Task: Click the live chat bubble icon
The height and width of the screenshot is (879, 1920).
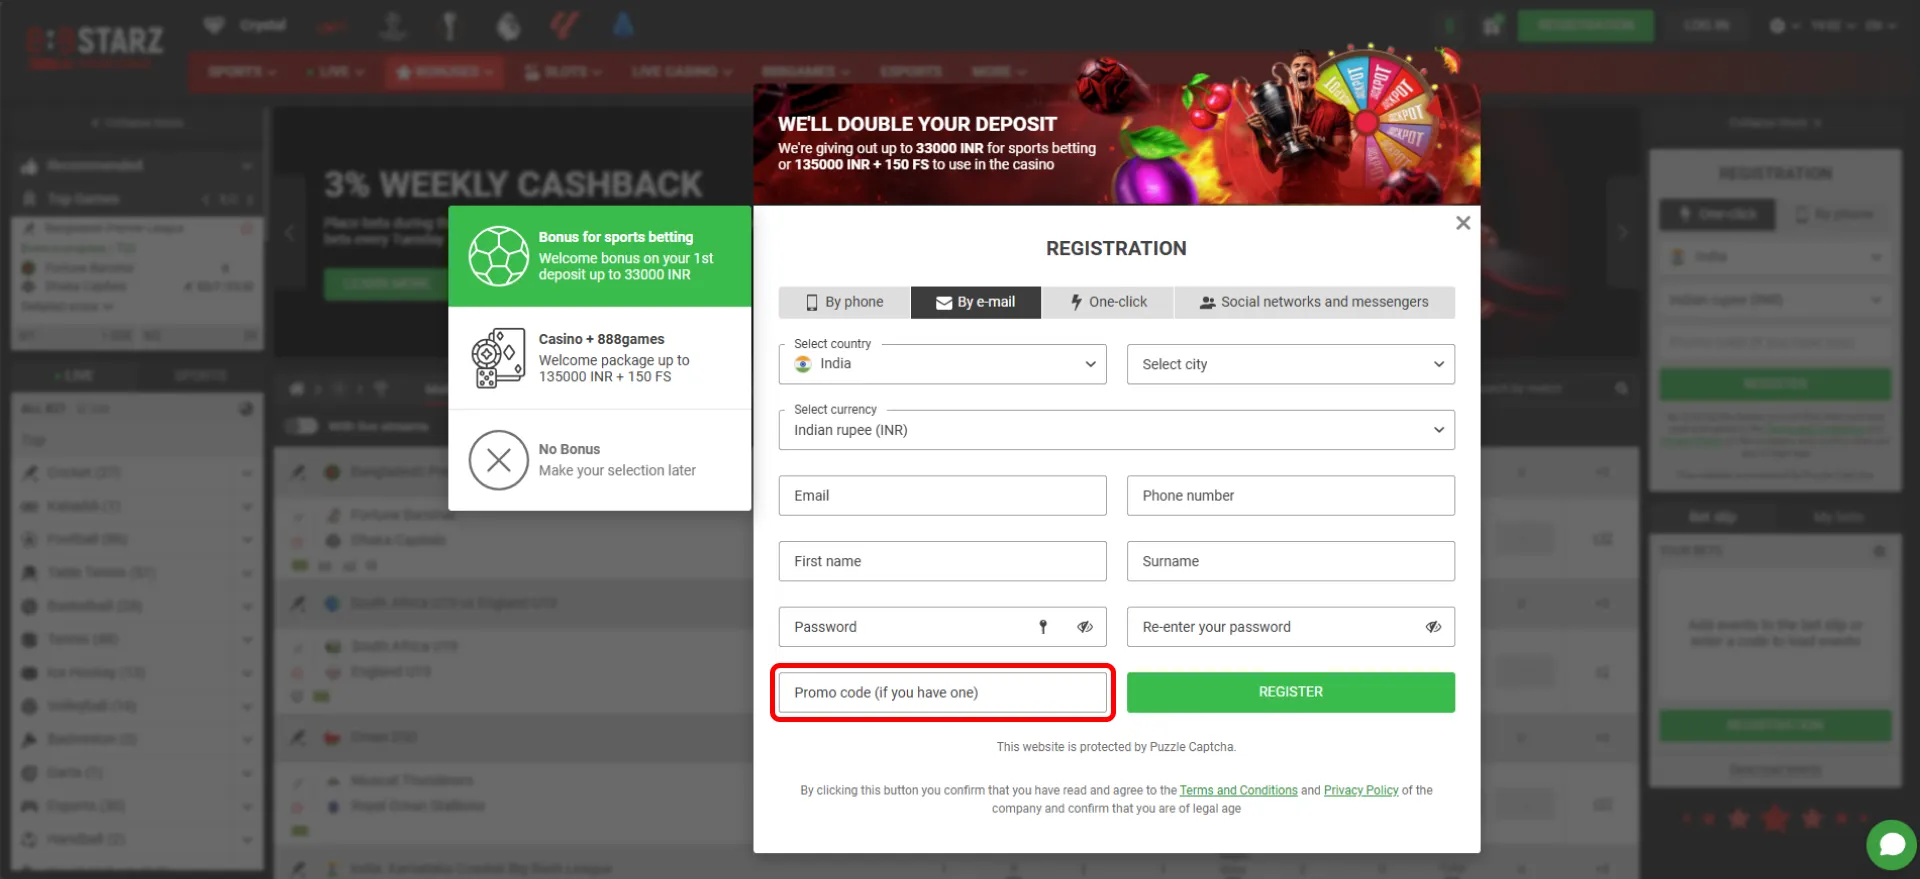Action: [1891, 845]
